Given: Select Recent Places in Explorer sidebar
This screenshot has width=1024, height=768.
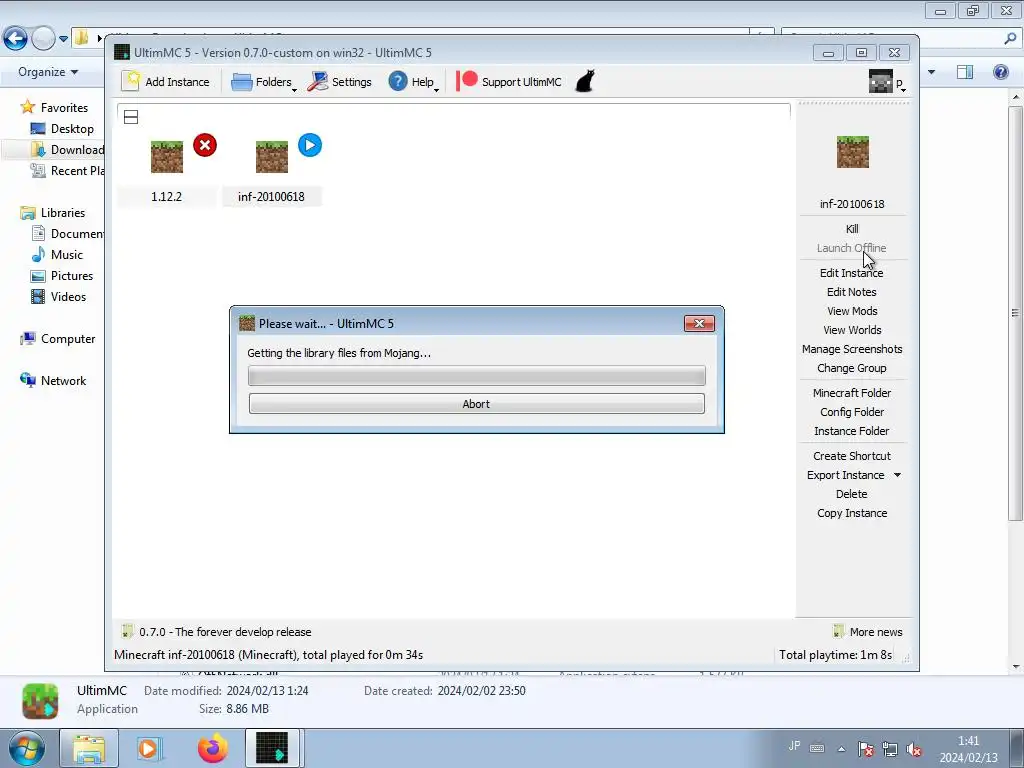Looking at the screenshot, I should pos(67,170).
